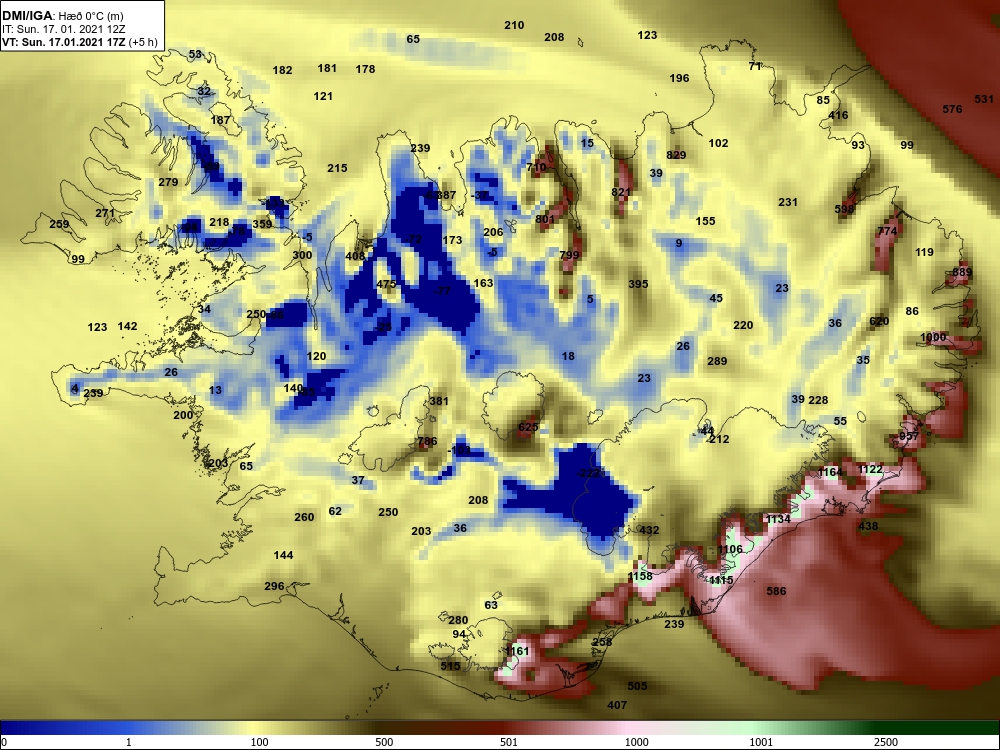The height and width of the screenshot is (750, 1000).
Task: Click the map value '801'
Action: click(x=545, y=219)
